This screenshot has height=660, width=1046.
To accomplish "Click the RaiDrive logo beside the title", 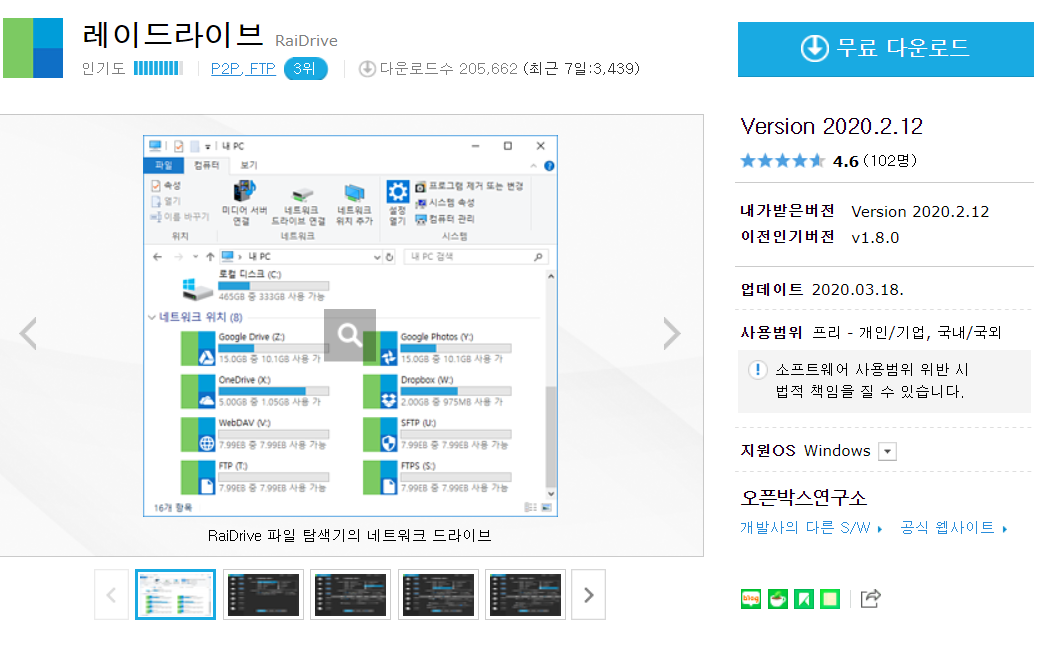I will pyautogui.click(x=33, y=48).
